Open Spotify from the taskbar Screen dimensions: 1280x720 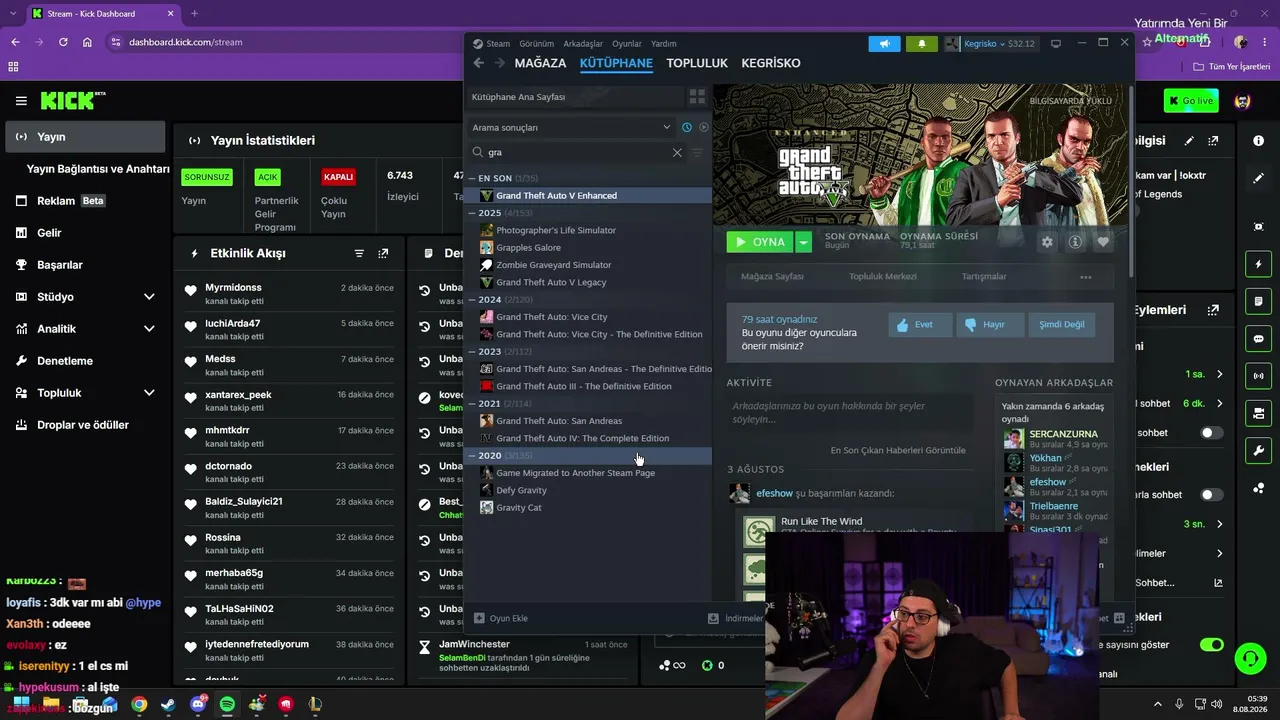pos(227,704)
